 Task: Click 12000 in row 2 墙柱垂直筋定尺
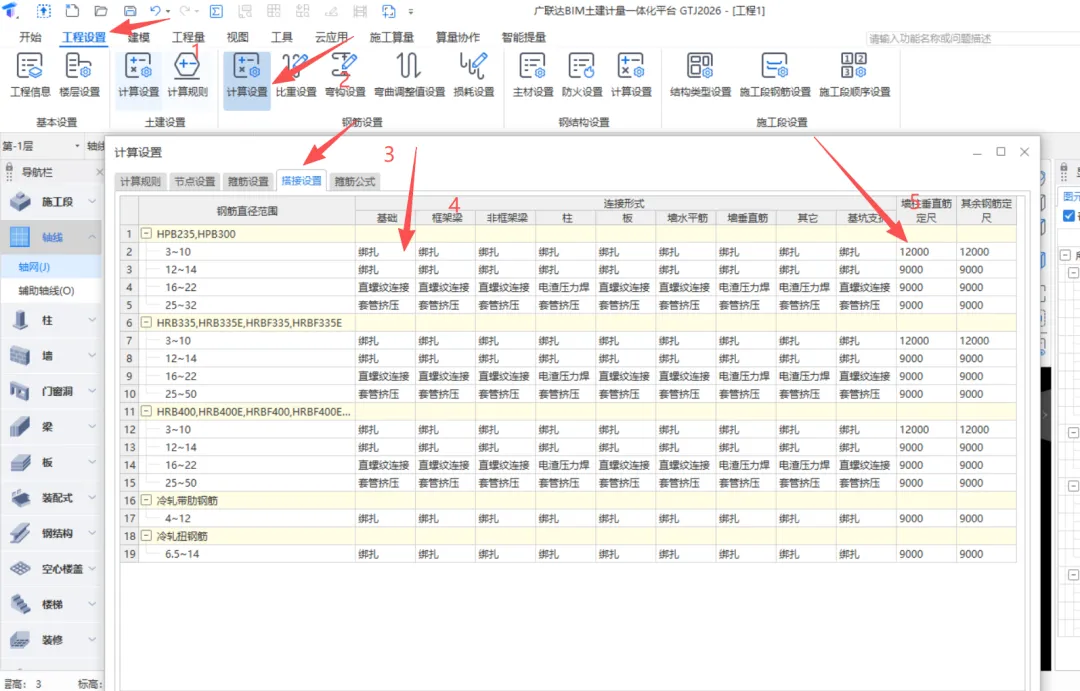[926, 251]
